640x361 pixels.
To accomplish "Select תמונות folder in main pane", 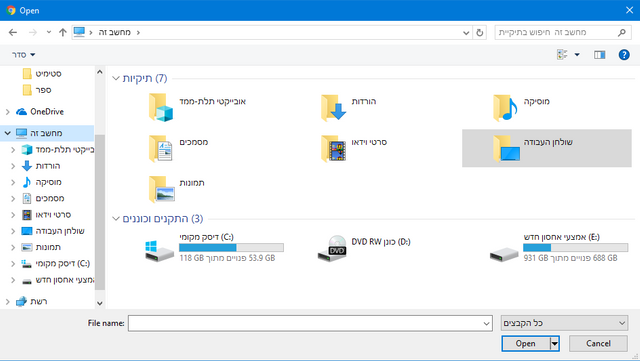I will [176, 189].
